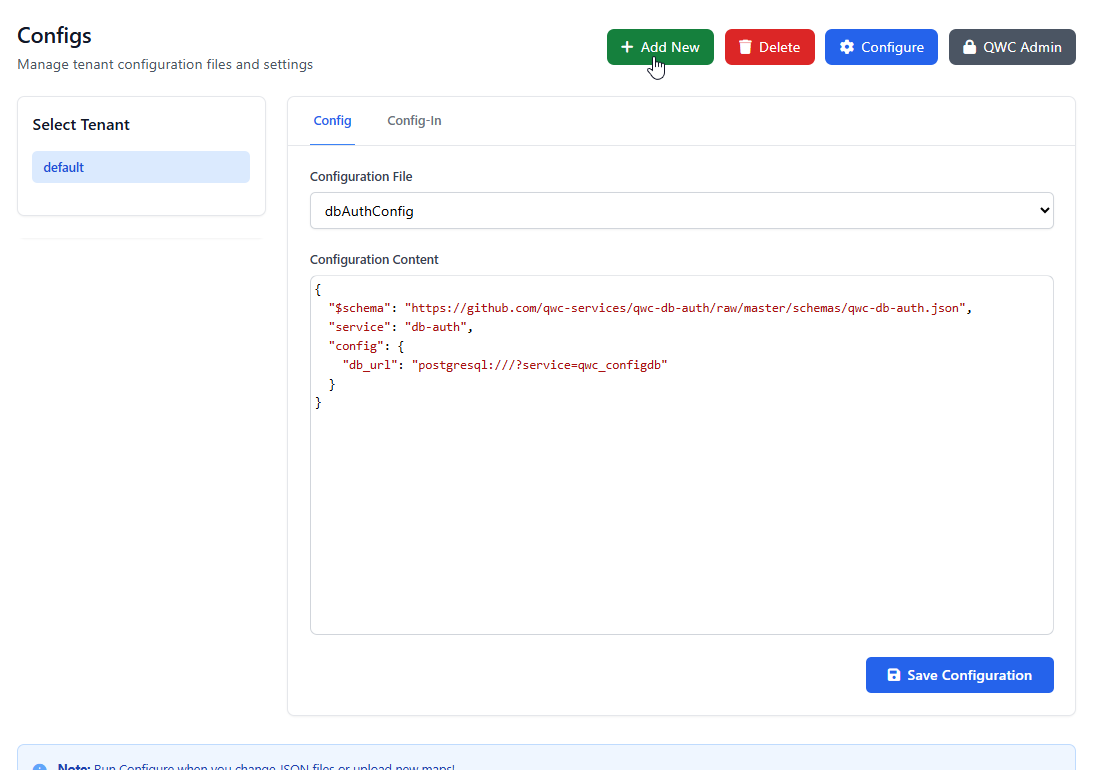Run Configure using the blue button label

892,47
